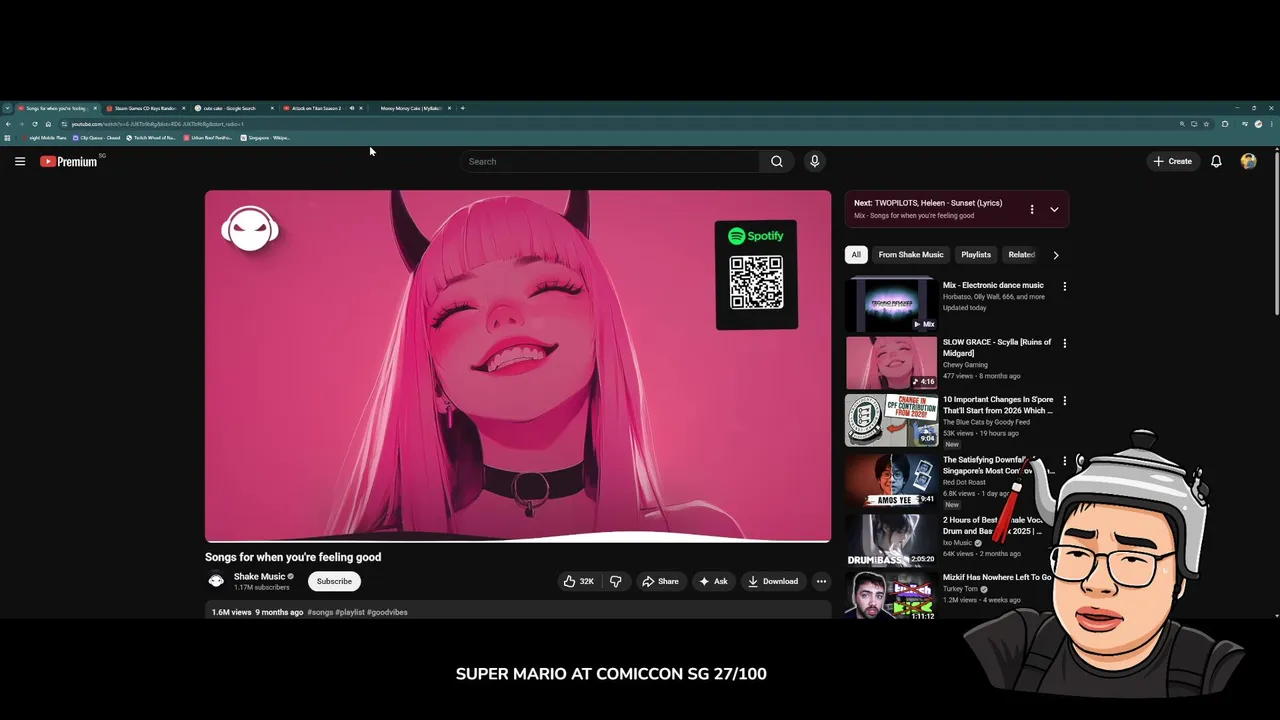1280x720 pixels.
Task: Open options for 10 Important Changes video
Action: pos(1064,400)
